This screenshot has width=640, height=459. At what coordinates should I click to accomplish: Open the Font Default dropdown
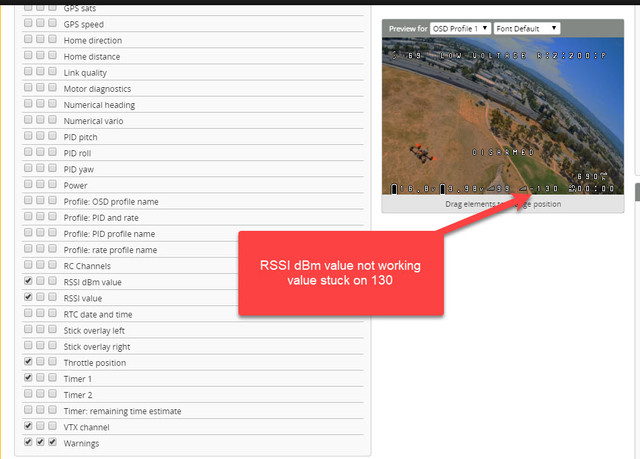coord(527,29)
